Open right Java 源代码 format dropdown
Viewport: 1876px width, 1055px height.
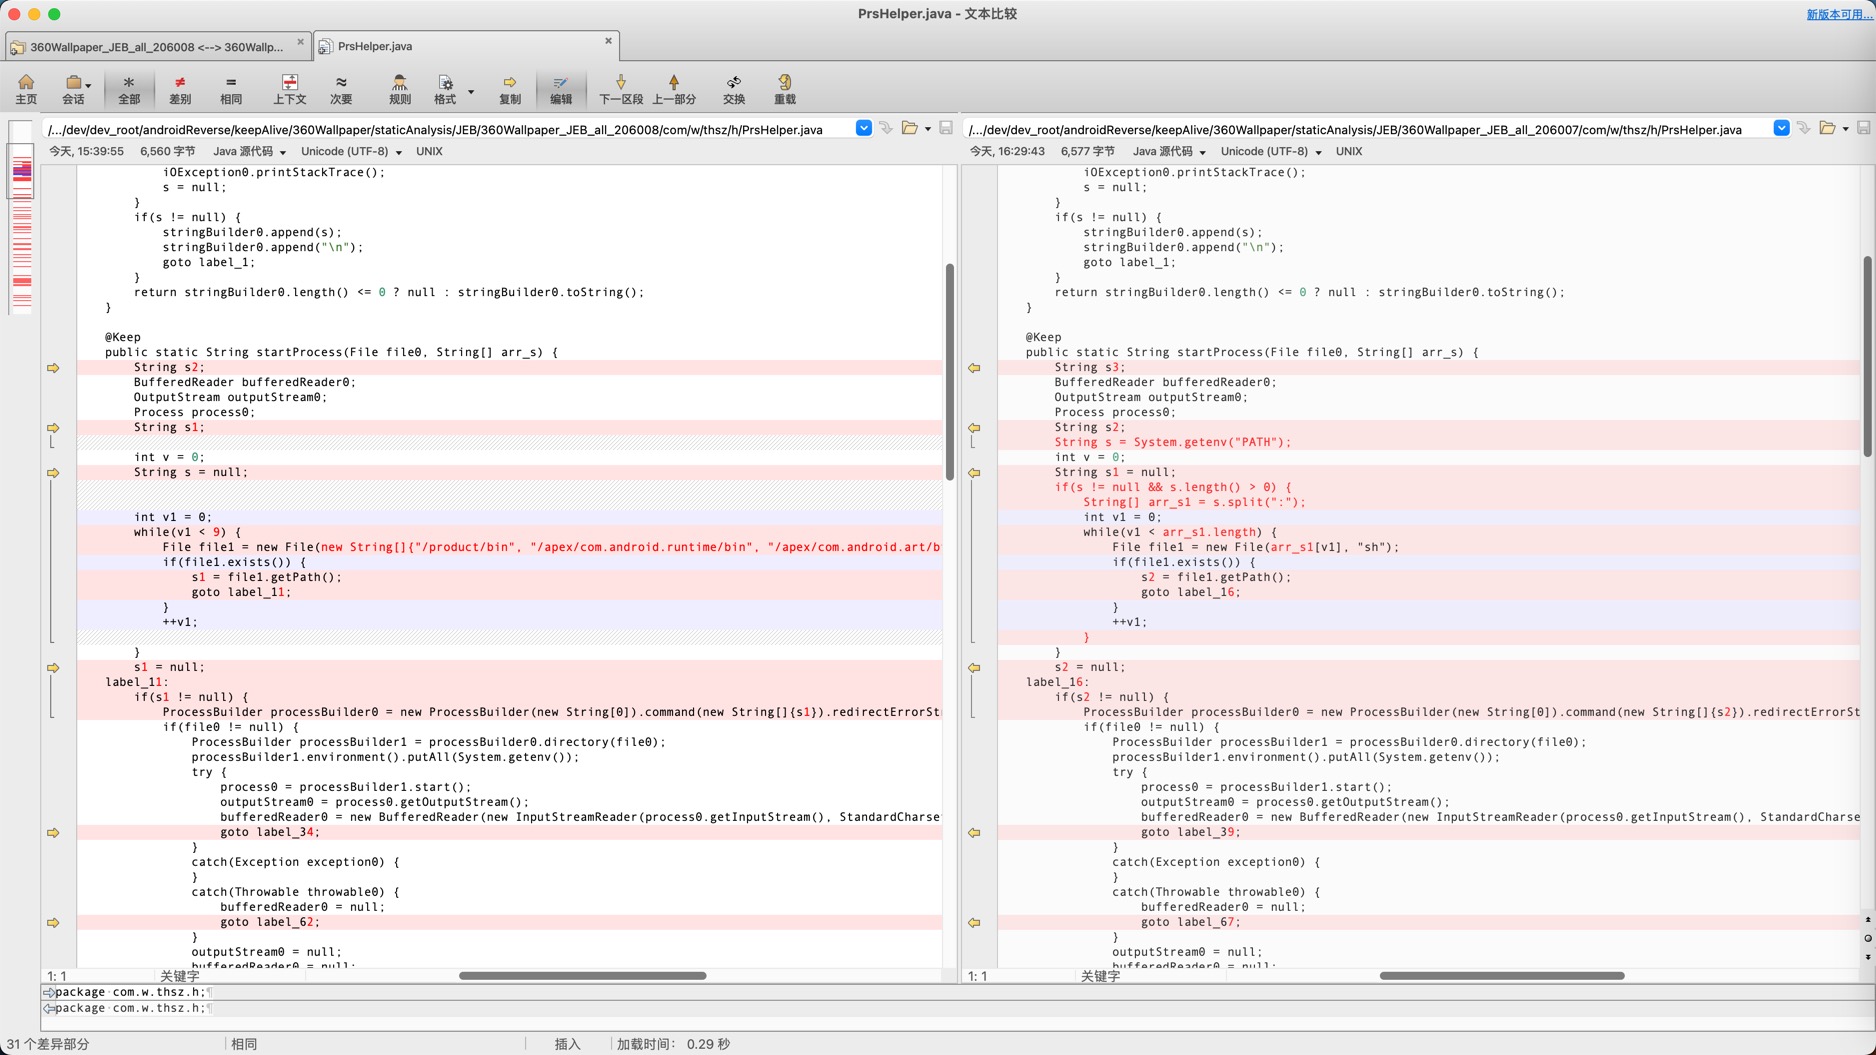click(1169, 152)
